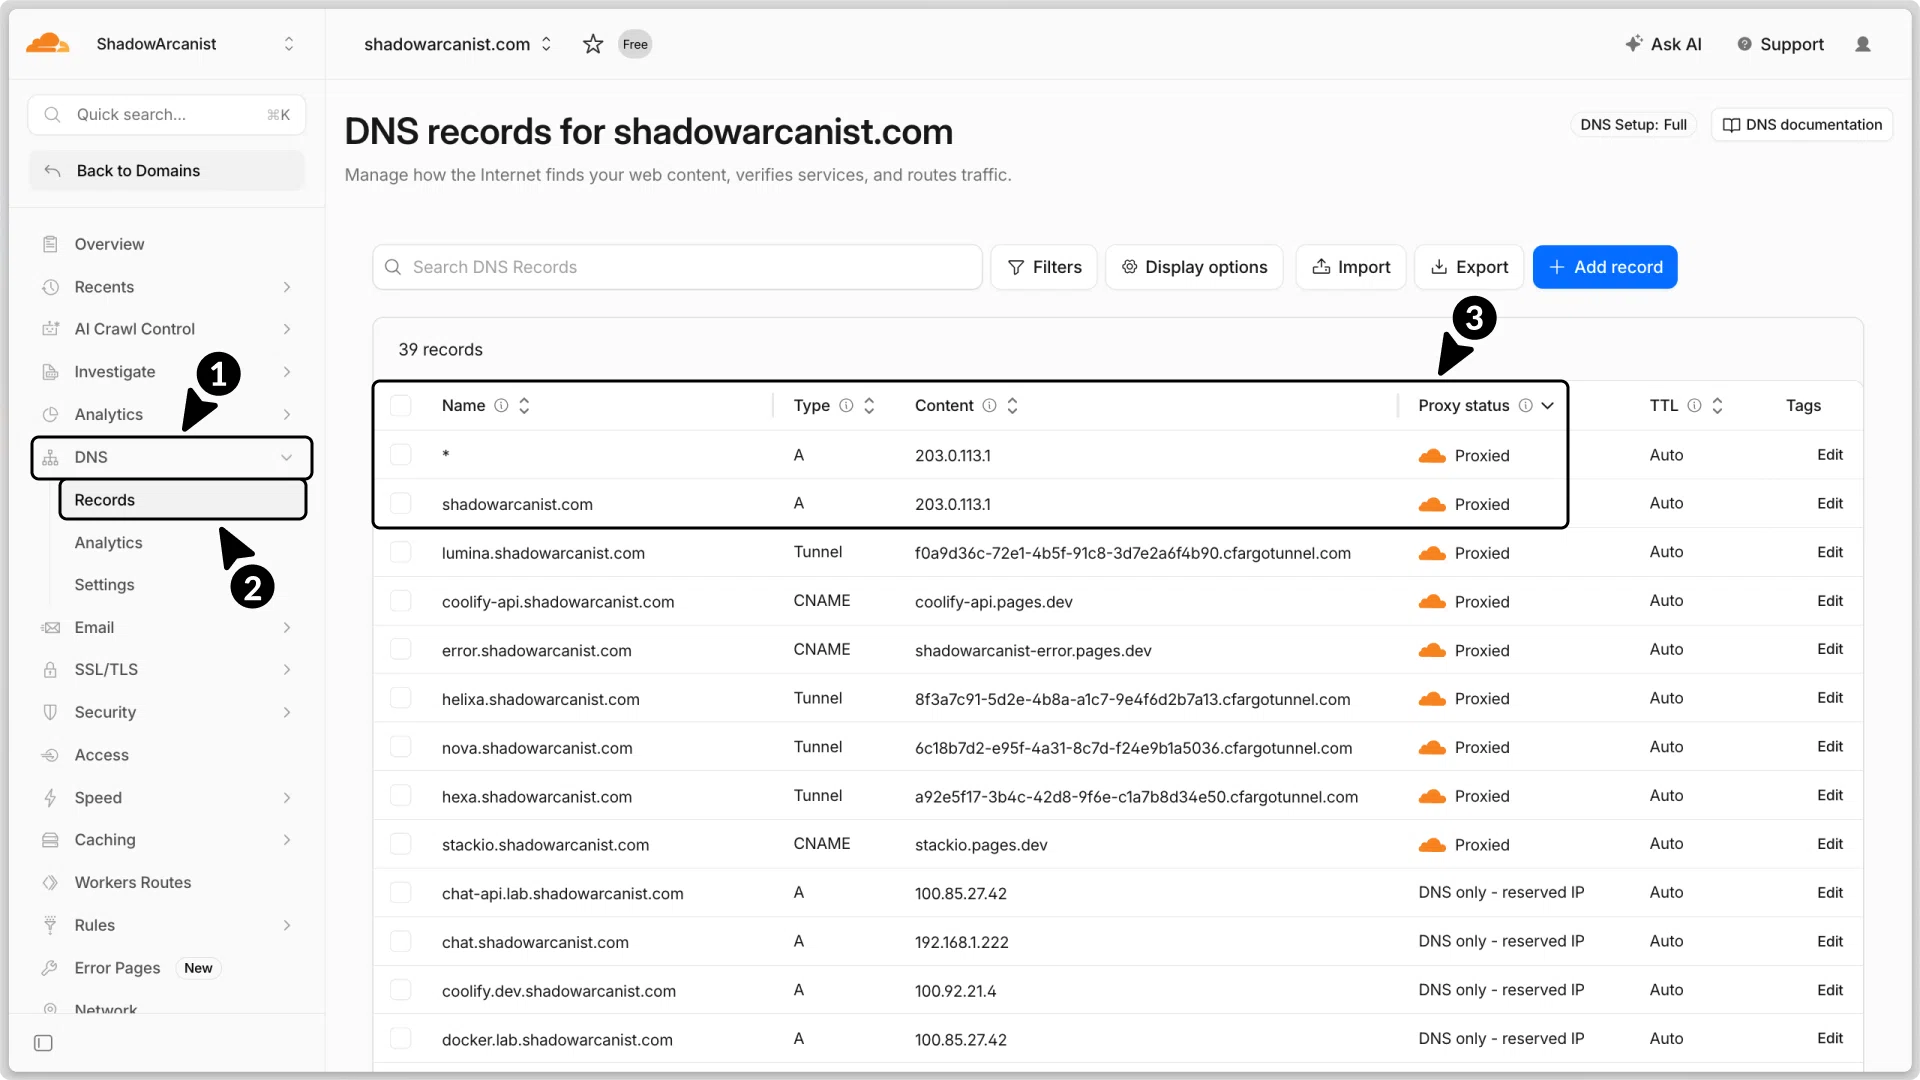This screenshot has width=1920, height=1080.
Task: Sort records by Content column arrows
Action: [x=1012, y=405]
